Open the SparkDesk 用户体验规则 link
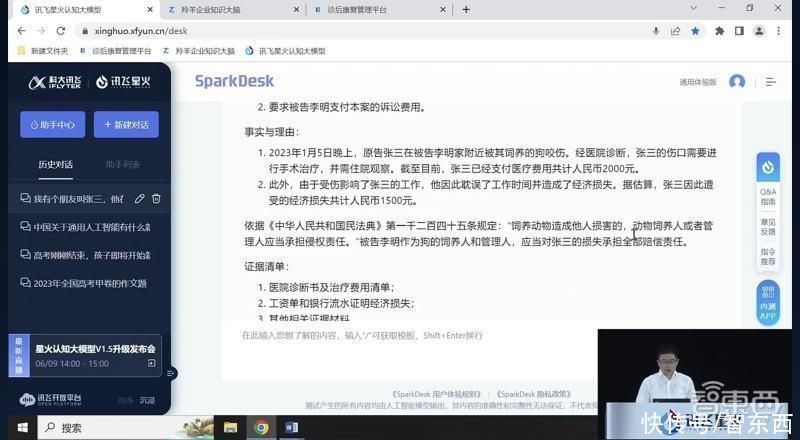The height and width of the screenshot is (440, 800). pos(436,394)
